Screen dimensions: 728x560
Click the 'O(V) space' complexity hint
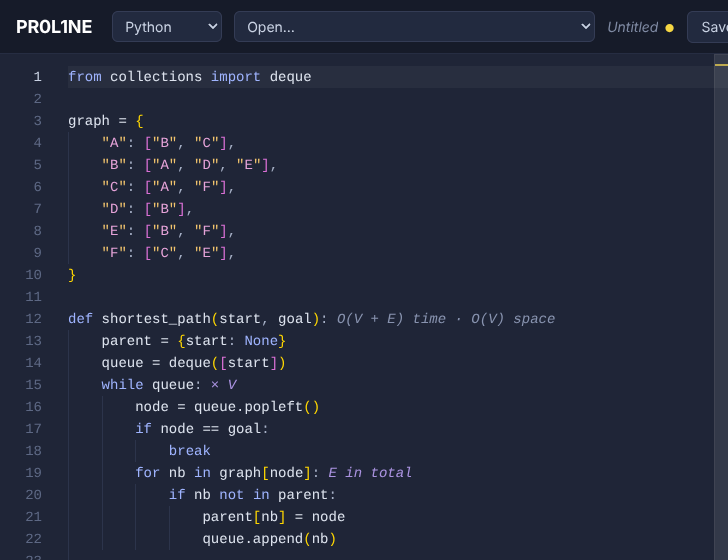tap(513, 319)
